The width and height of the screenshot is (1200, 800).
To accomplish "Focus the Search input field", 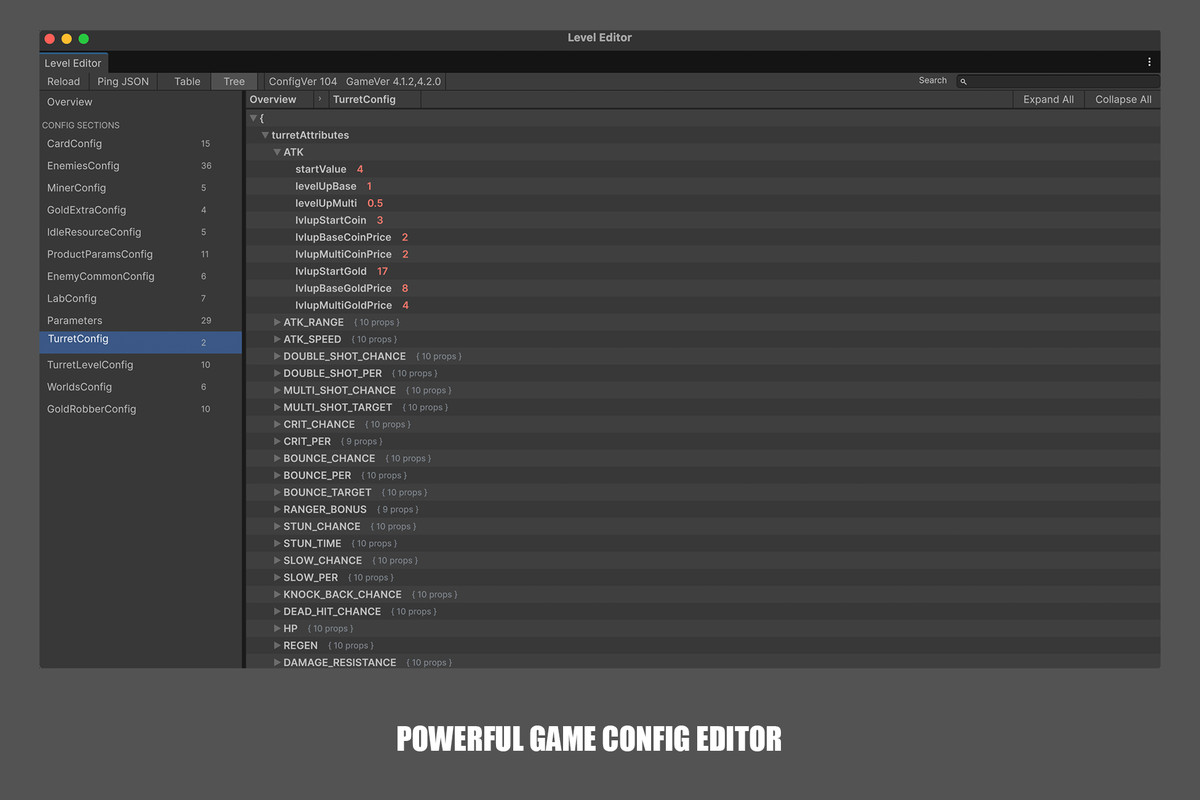I will 1058,82.
